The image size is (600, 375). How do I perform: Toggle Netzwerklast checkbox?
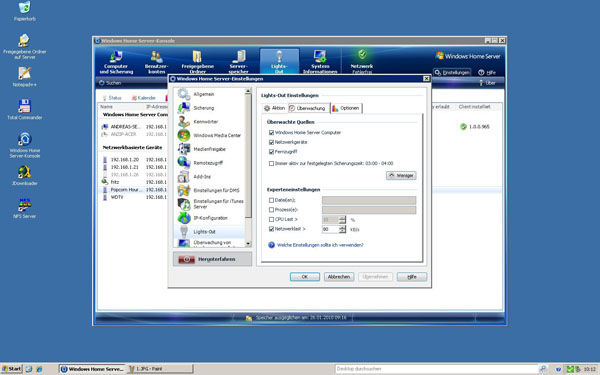click(x=271, y=229)
